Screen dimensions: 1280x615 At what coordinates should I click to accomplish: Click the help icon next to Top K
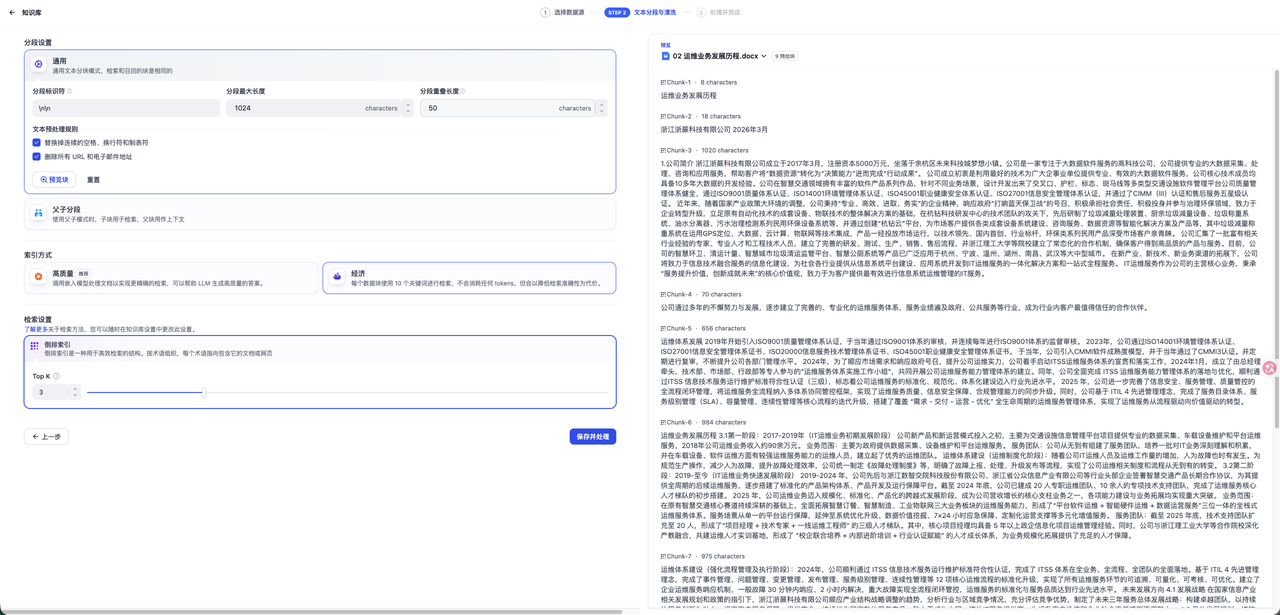pyautogui.click(x=56, y=377)
